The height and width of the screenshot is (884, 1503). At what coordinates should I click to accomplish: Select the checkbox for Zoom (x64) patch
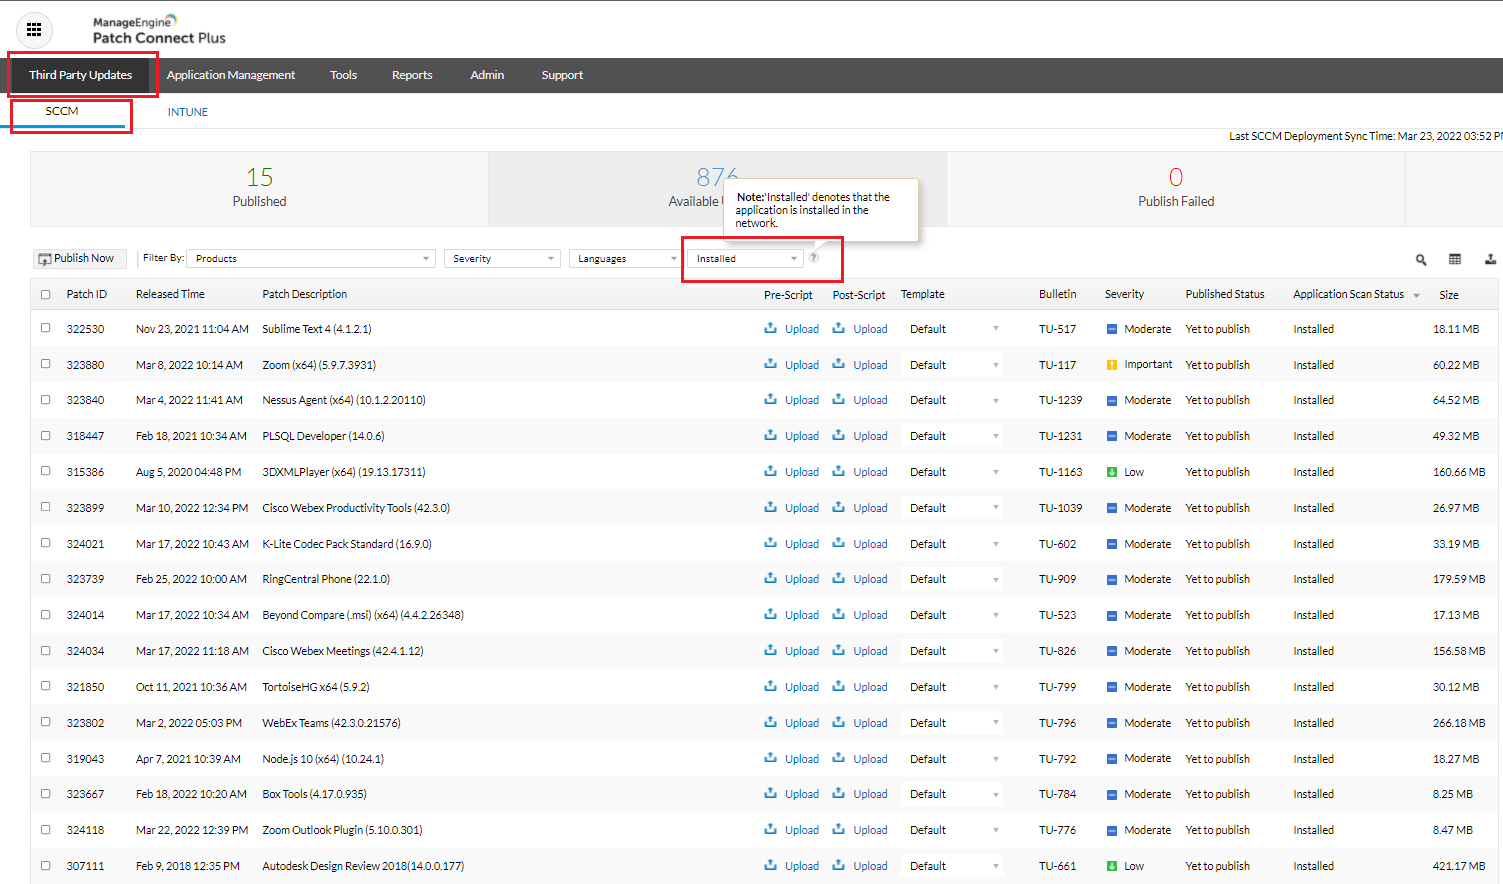point(45,364)
